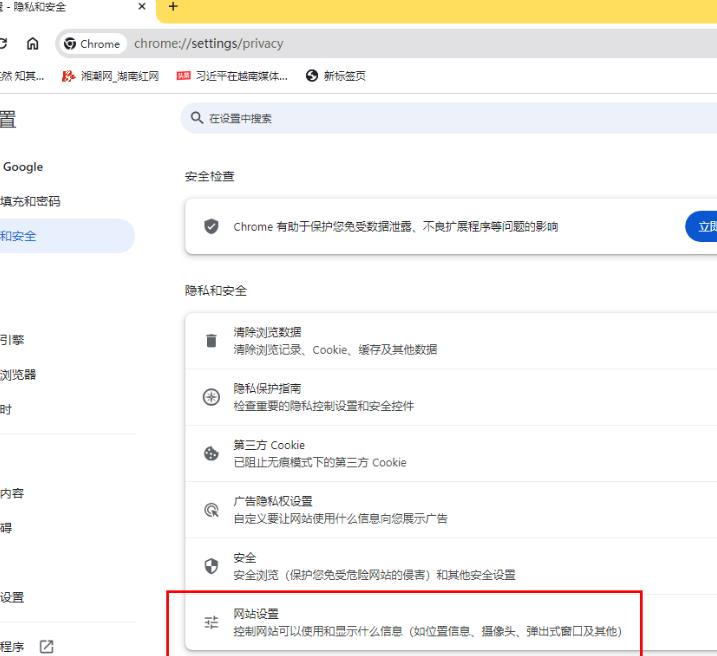
Task: Click 已阻止无痕模式下的第三方 Cookie text
Action: (x=320, y=463)
